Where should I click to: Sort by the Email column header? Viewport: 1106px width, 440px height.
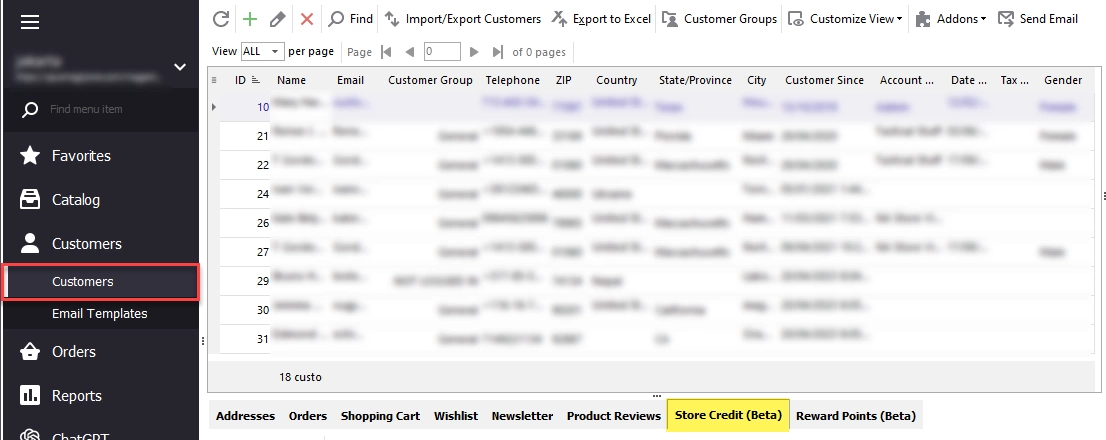click(x=350, y=80)
